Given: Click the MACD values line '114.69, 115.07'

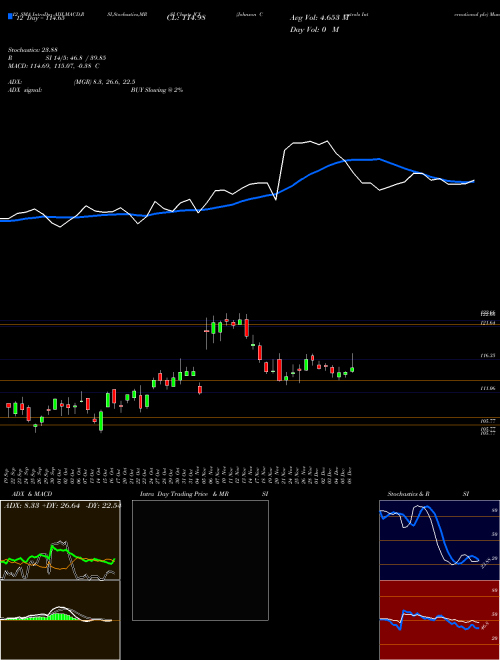Looking at the screenshot, I should [53, 66].
